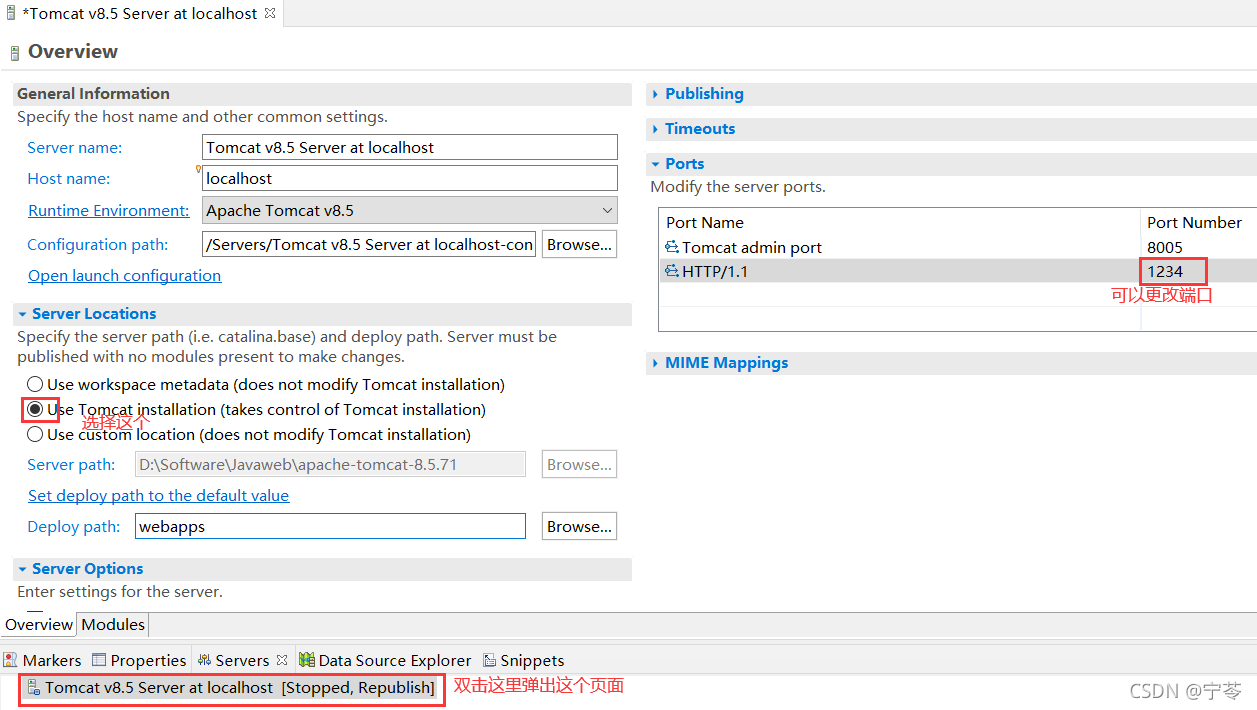Click the Properties view icon

click(x=99, y=660)
